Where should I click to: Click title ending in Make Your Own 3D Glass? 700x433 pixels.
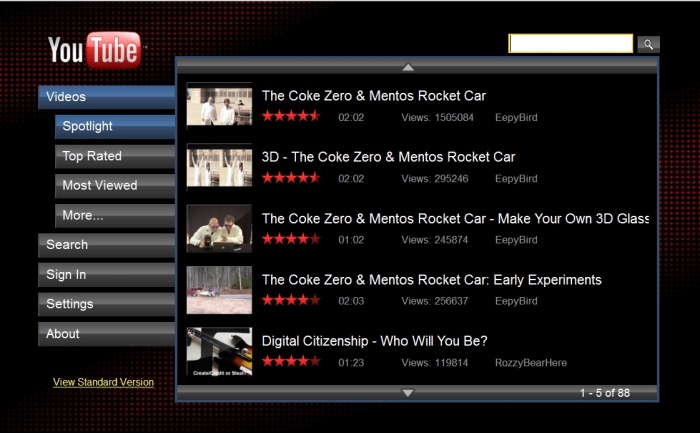455,219
